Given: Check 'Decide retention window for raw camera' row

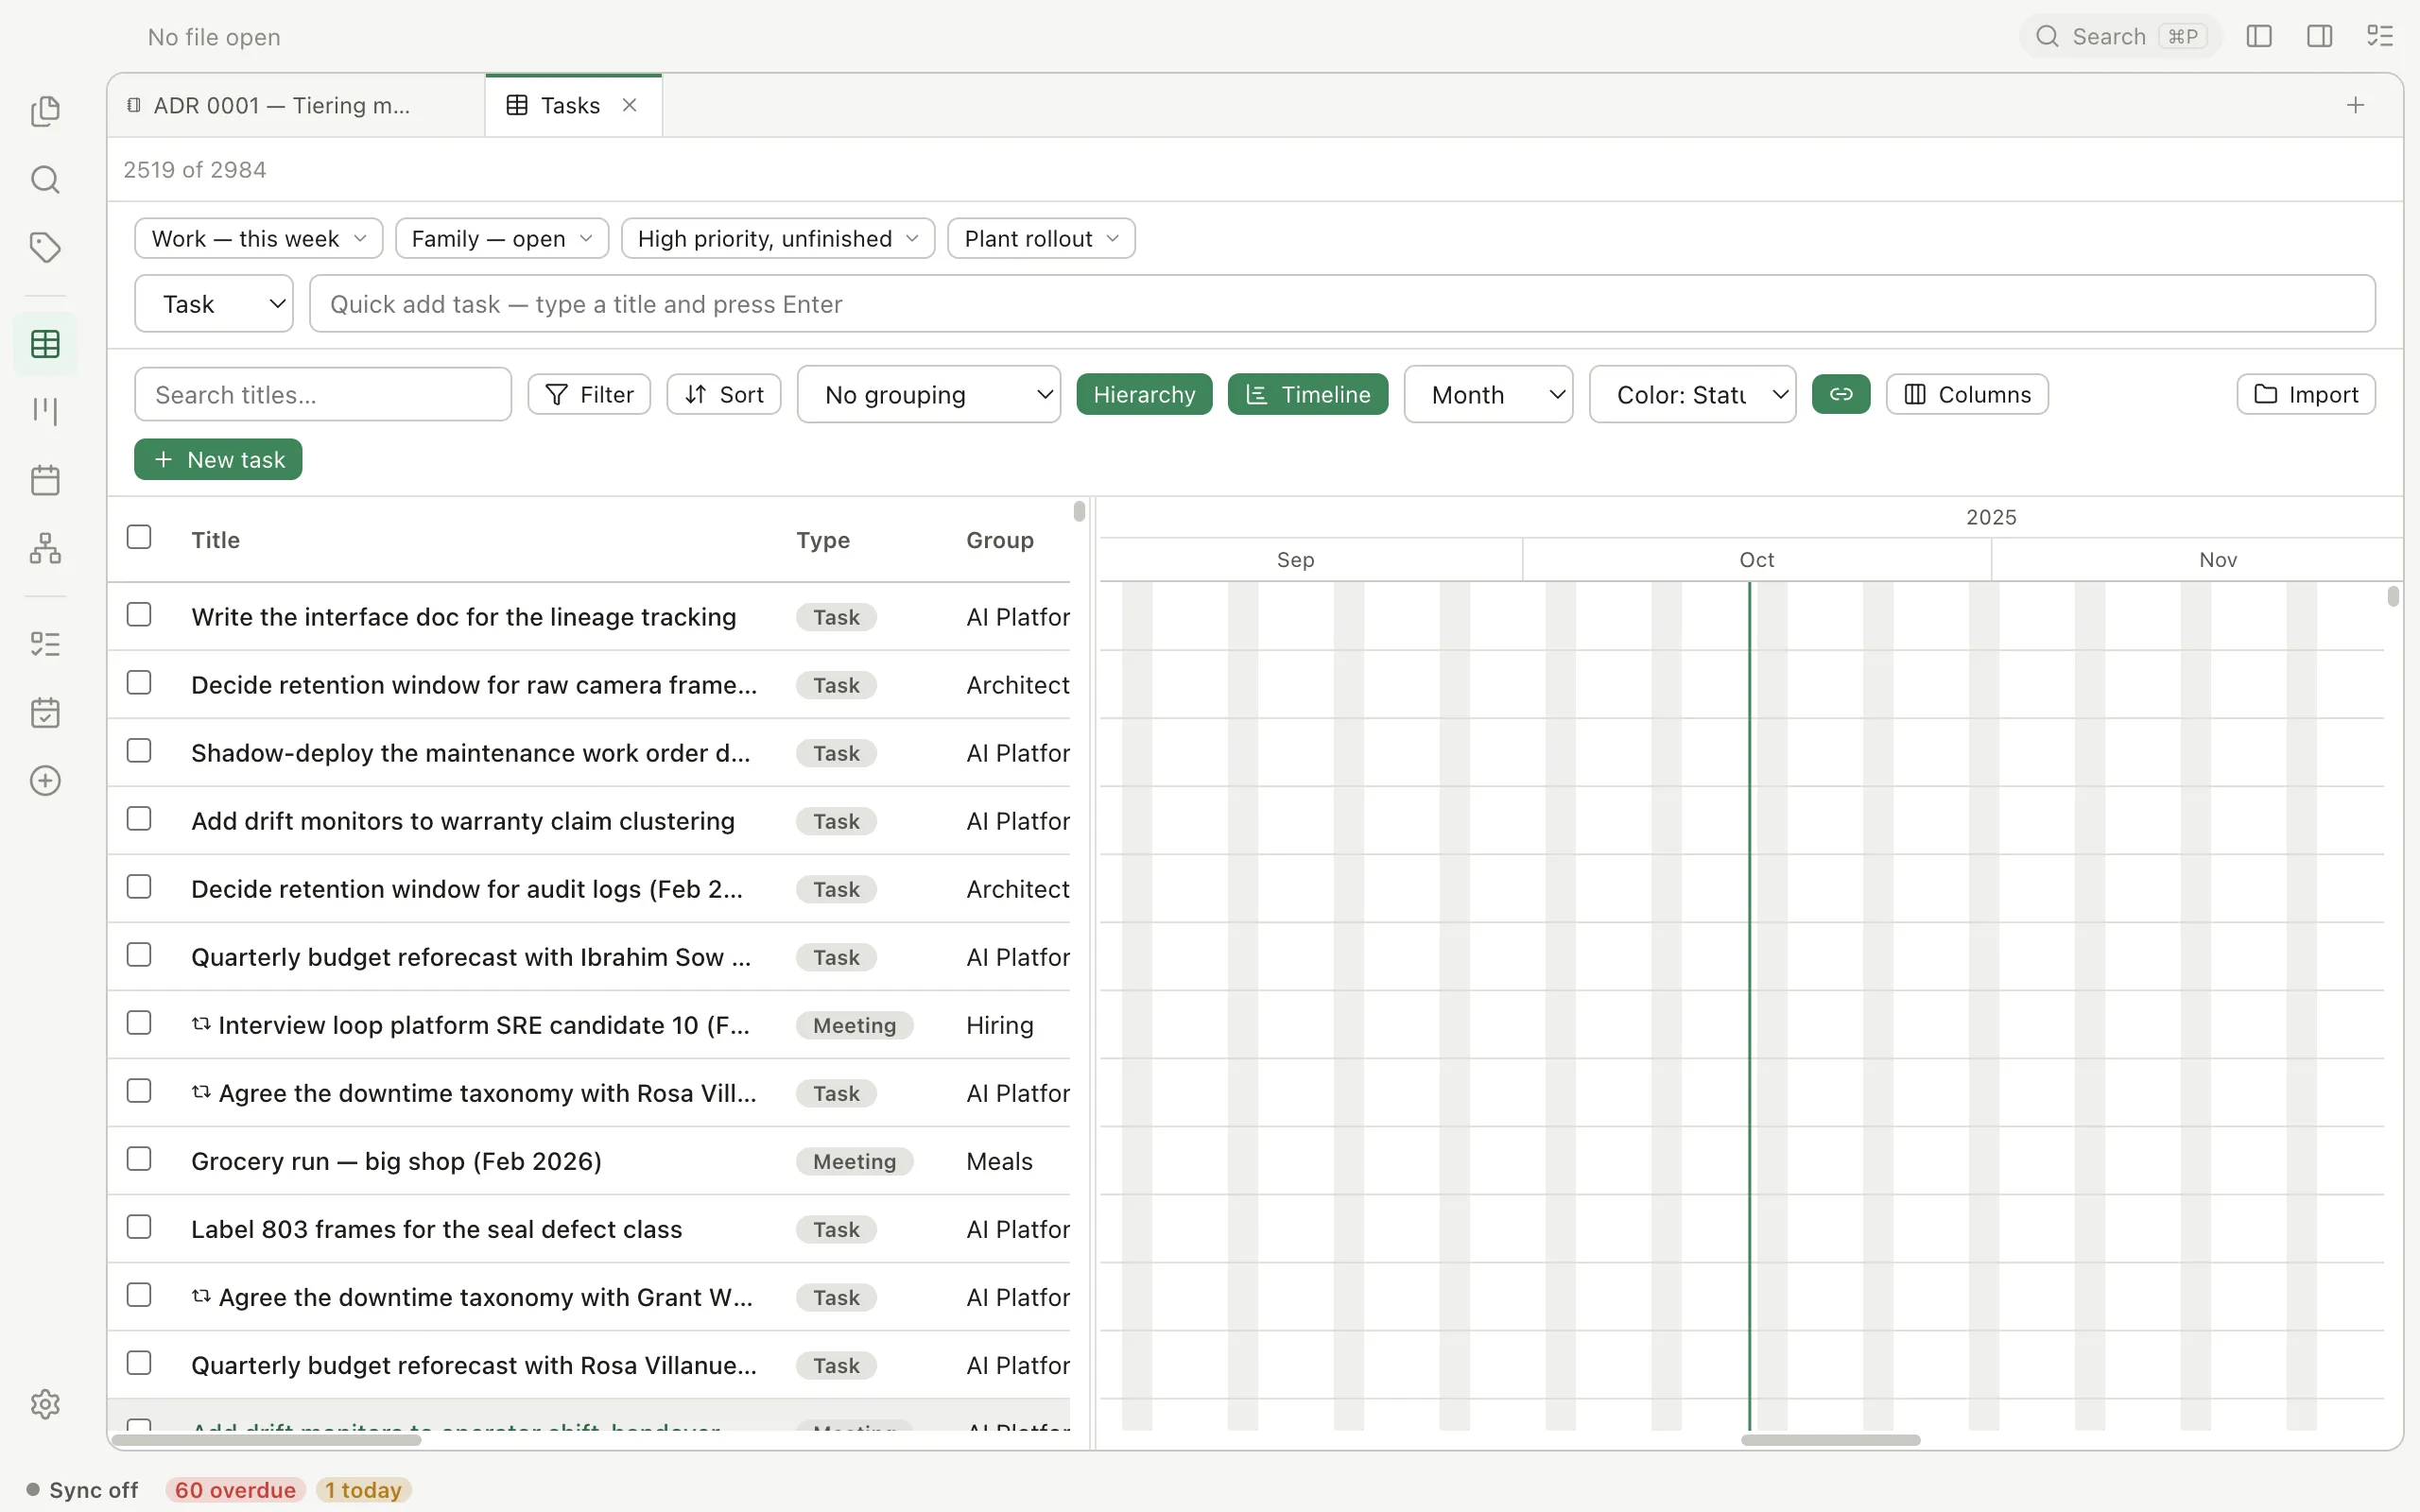Looking at the screenshot, I should [x=139, y=682].
